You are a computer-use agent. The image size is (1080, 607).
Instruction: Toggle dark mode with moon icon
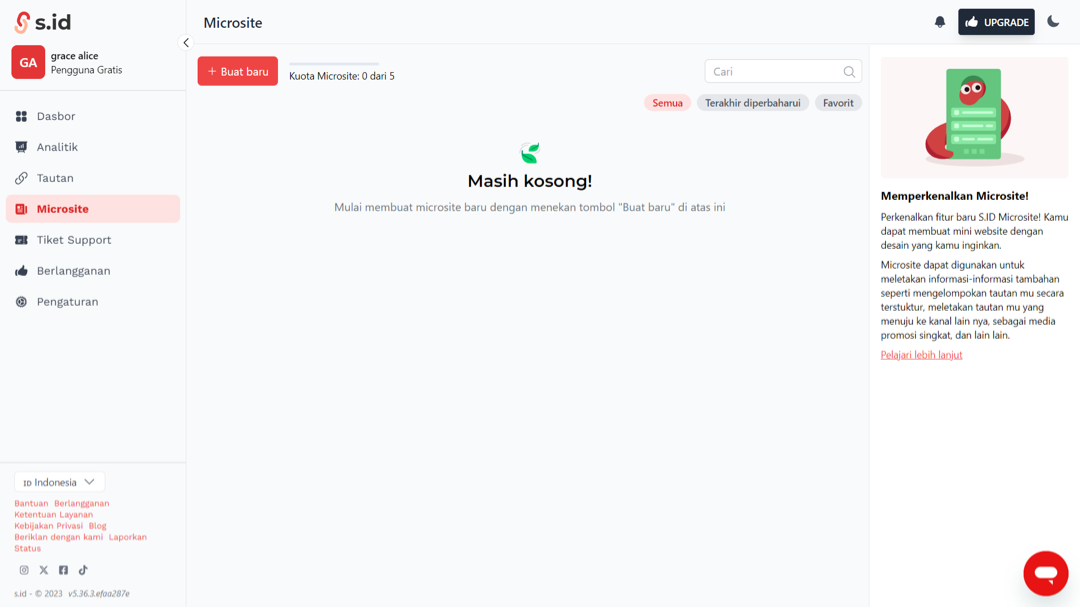coord(1053,22)
